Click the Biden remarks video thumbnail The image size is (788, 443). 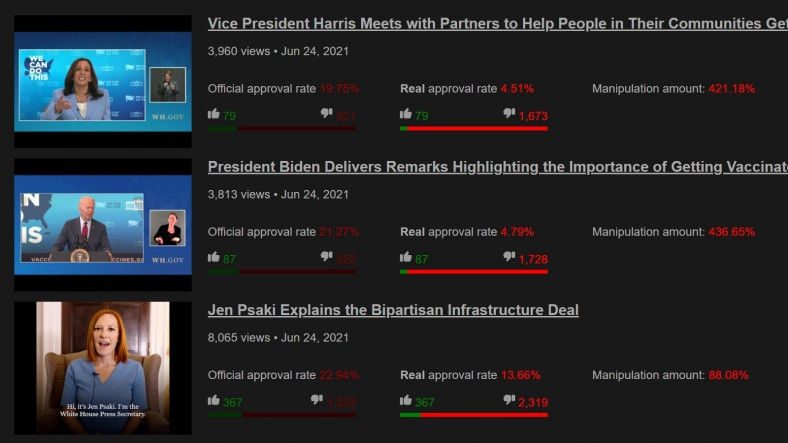tap(103, 224)
